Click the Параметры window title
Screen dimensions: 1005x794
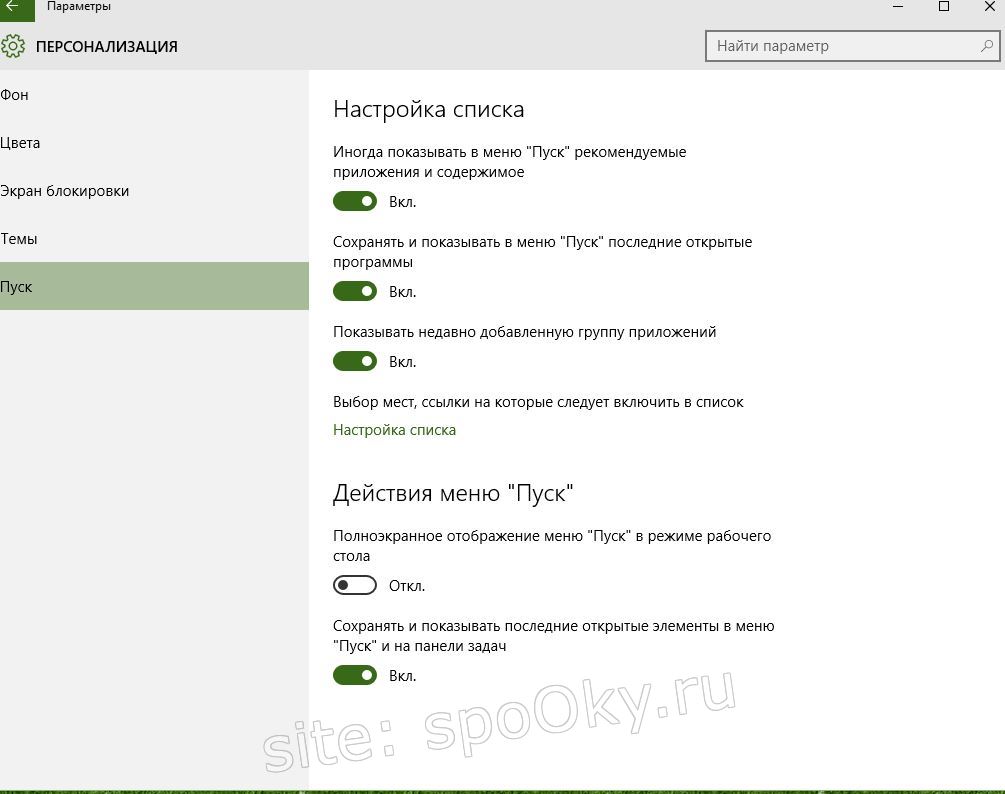[79, 7]
